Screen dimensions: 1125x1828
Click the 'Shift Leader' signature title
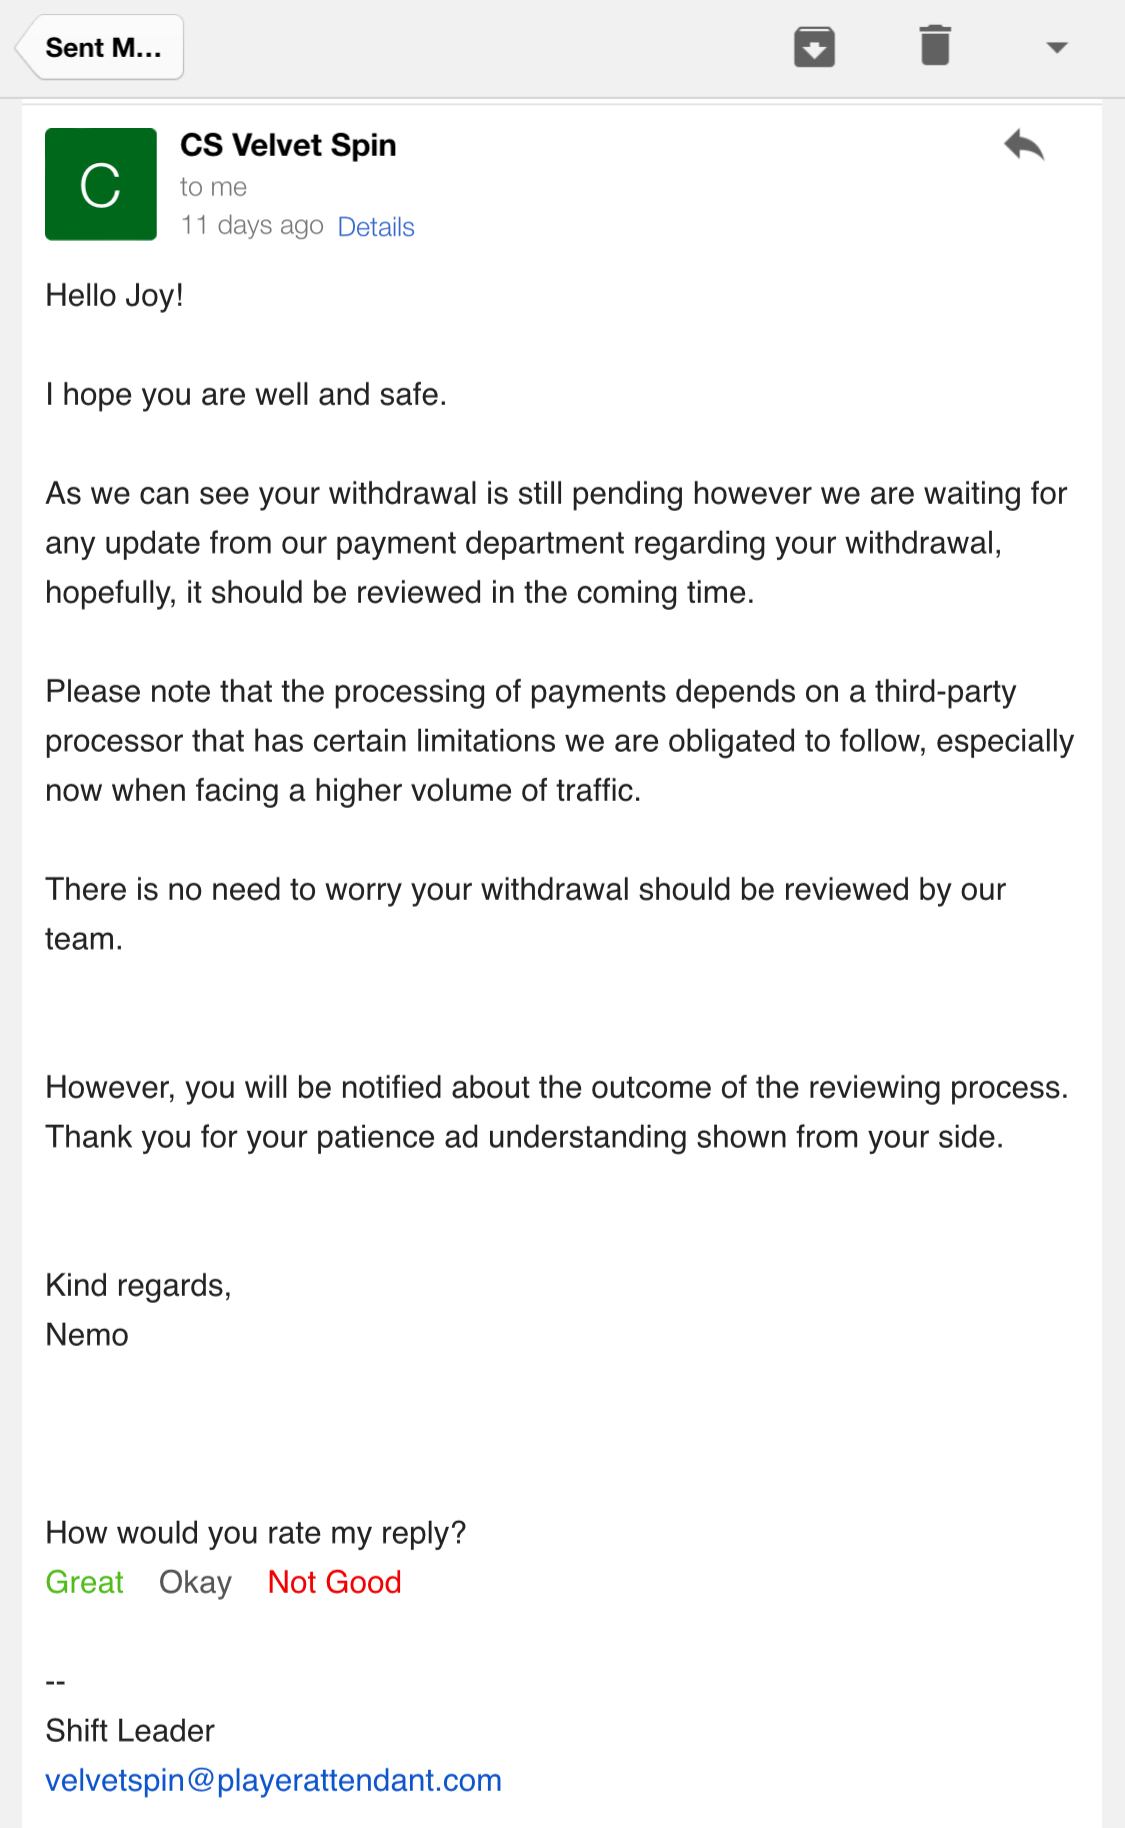click(x=130, y=1731)
